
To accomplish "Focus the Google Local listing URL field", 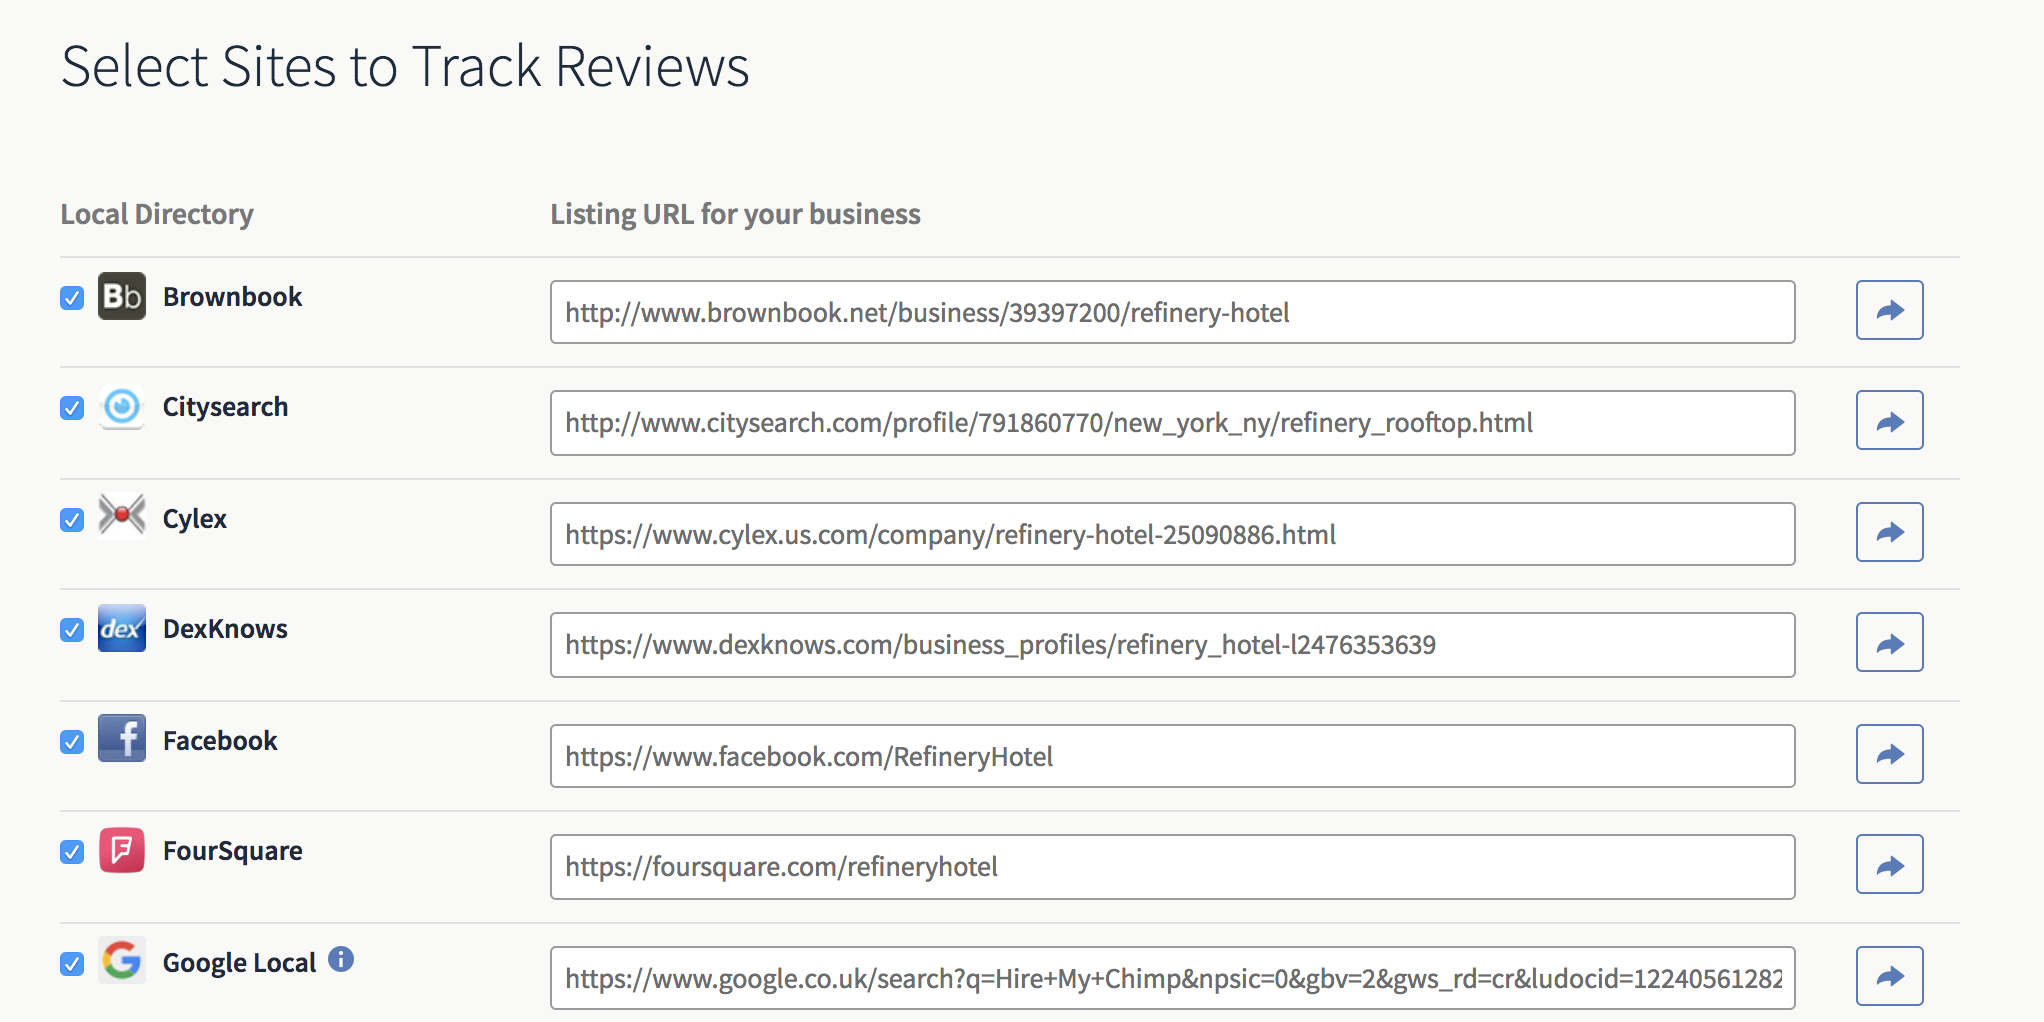I will coord(1172,978).
